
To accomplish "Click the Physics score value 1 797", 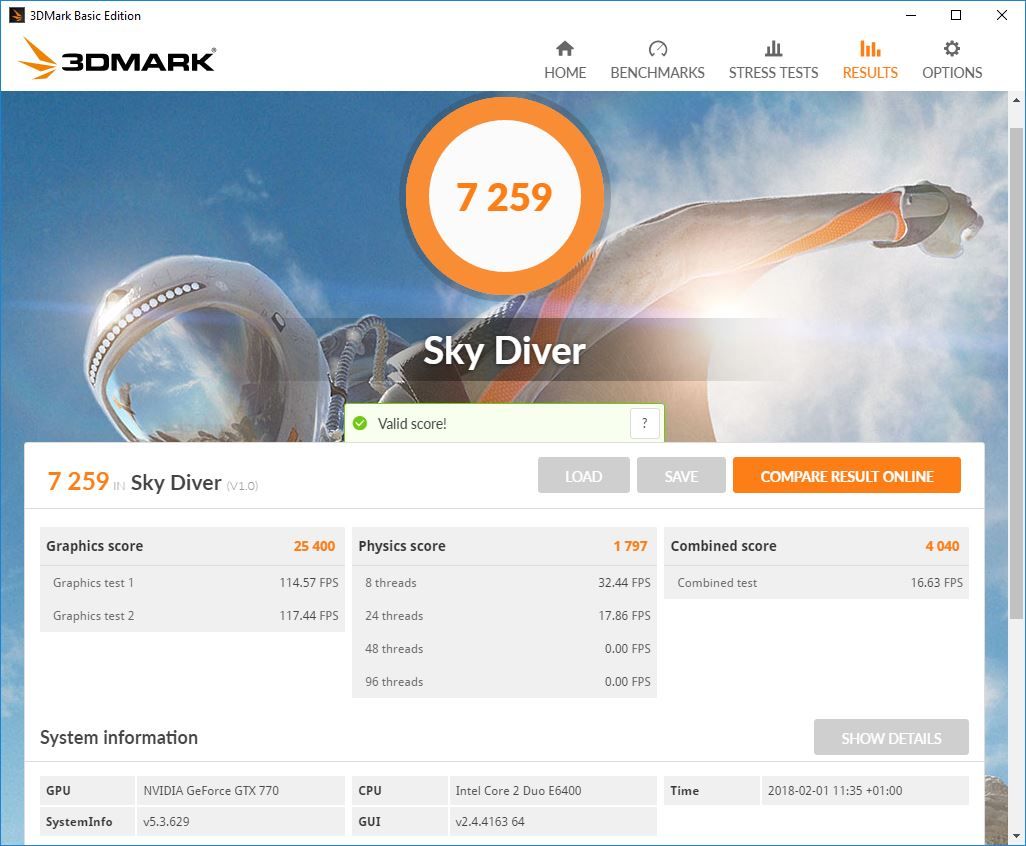I will (630, 546).
